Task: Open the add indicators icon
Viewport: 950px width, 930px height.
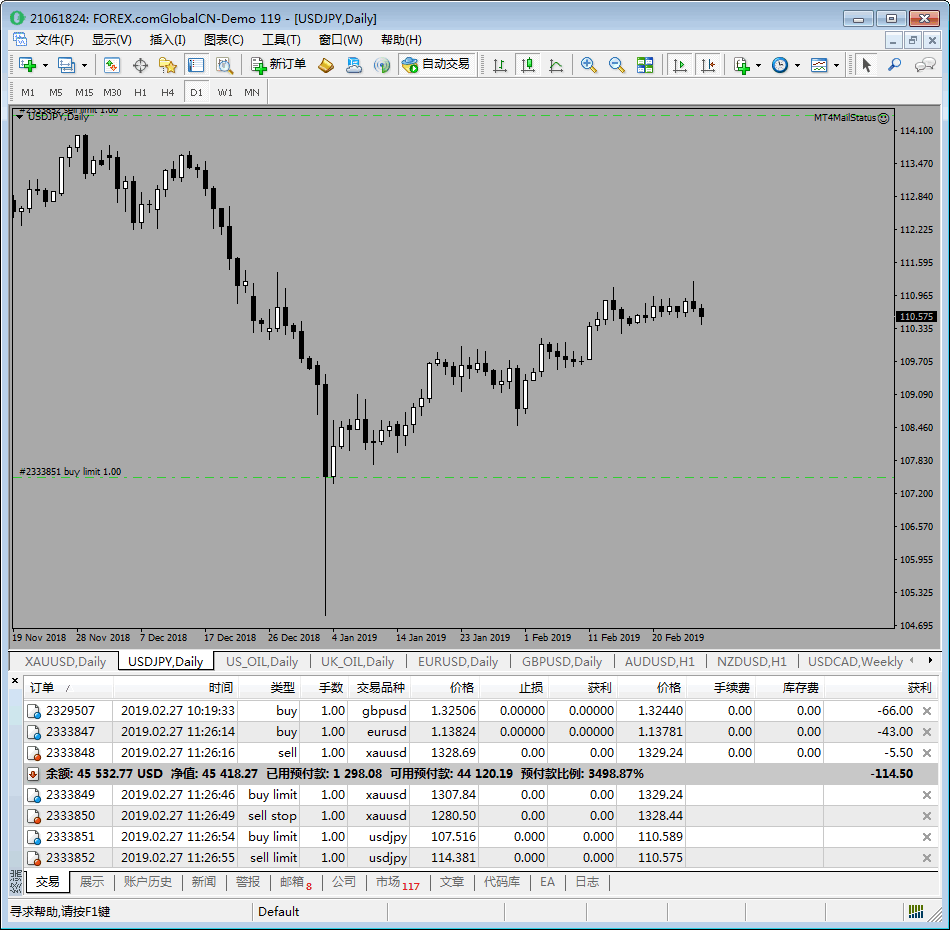Action: coord(742,65)
